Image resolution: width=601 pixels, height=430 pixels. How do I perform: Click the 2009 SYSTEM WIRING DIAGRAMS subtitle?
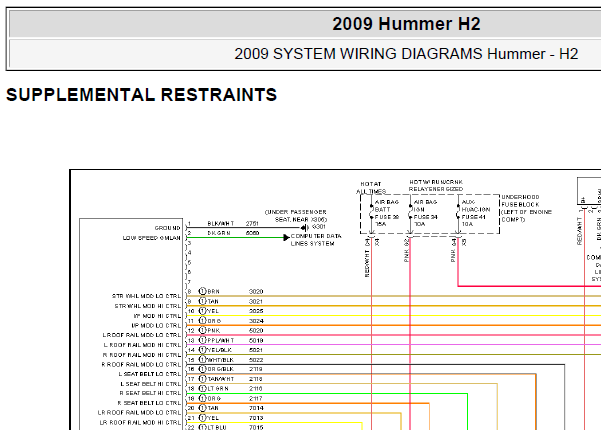click(x=406, y=54)
